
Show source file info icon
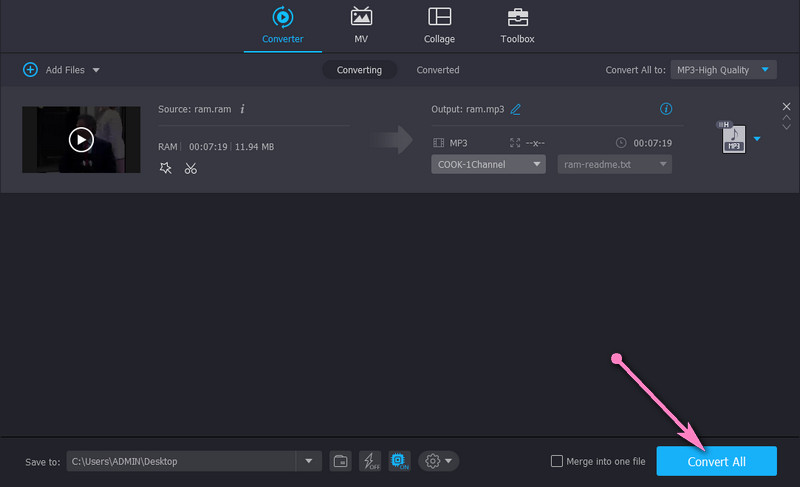(x=242, y=109)
